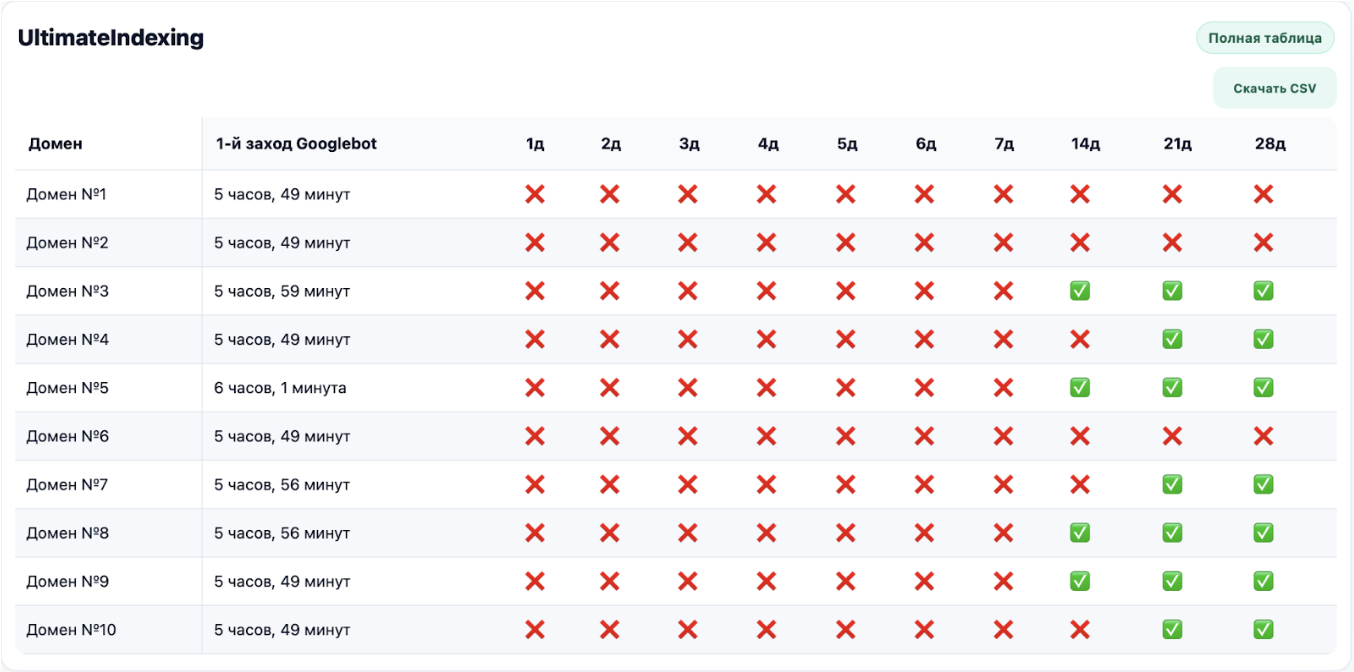Viewport: 1354px width, 672px height.
Task: Click the 6 часов, 1 минута cell
Action: coord(280,388)
